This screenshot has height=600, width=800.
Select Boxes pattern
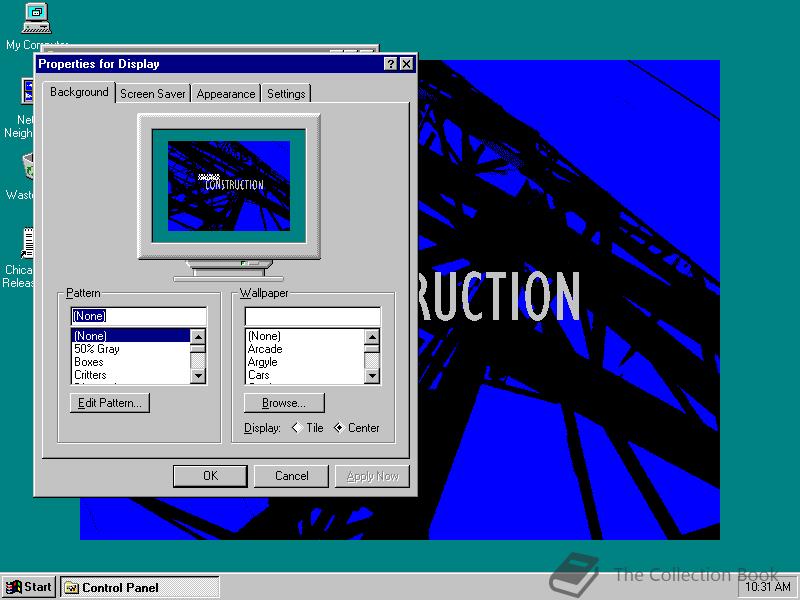(131, 362)
